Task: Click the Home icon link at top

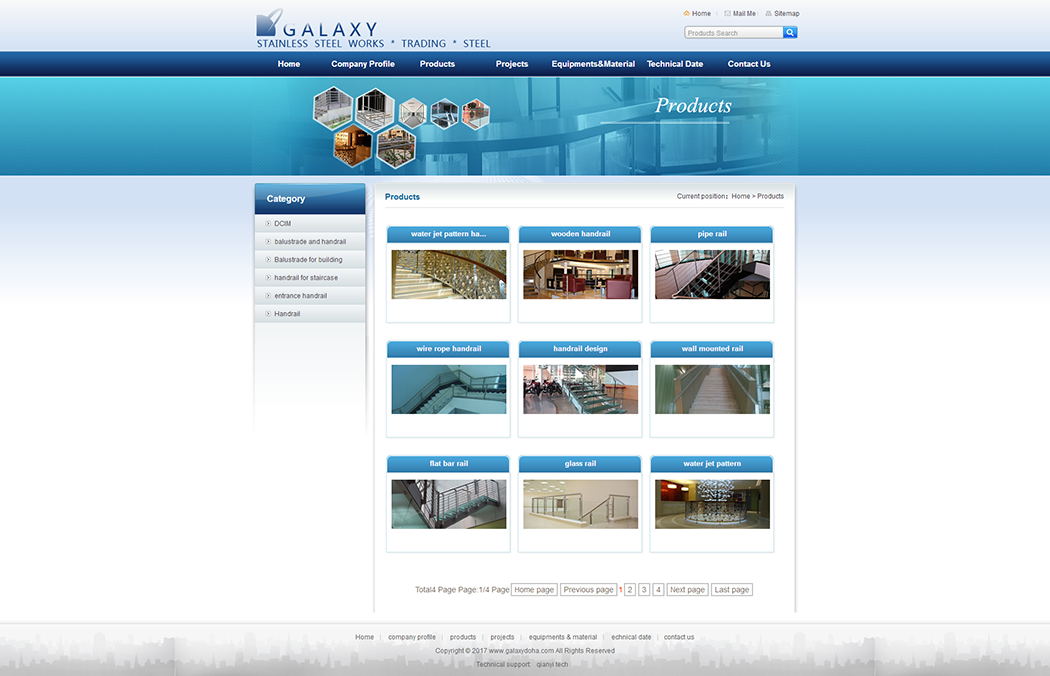Action: [x=697, y=14]
